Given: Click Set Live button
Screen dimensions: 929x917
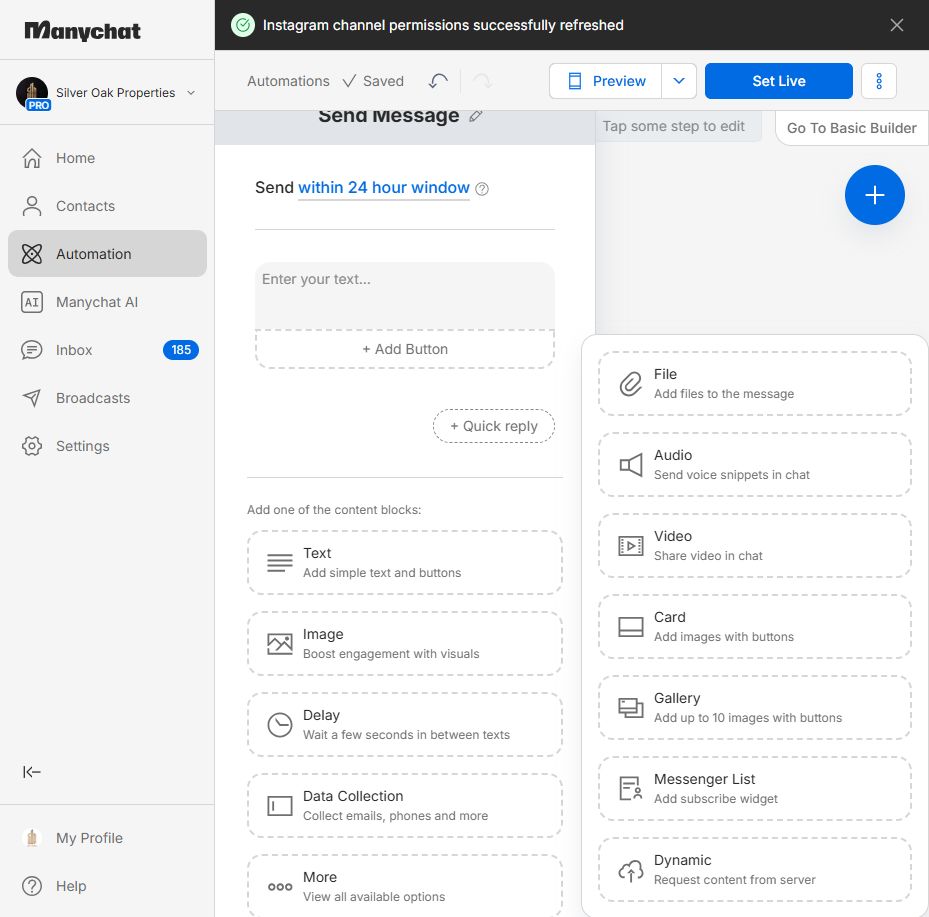Looking at the screenshot, I should [x=779, y=81].
